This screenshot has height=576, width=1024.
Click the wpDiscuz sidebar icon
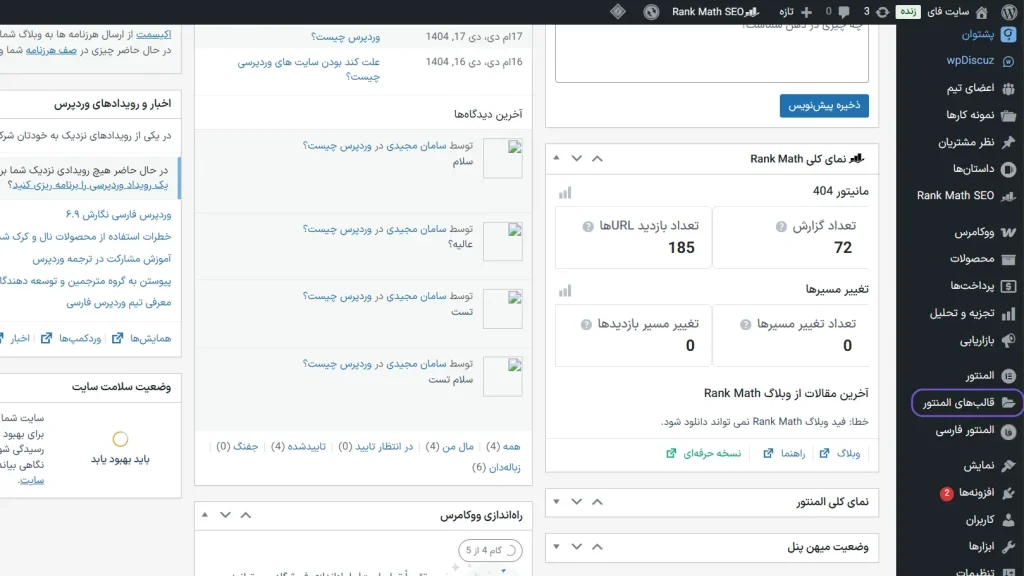coord(1008,60)
